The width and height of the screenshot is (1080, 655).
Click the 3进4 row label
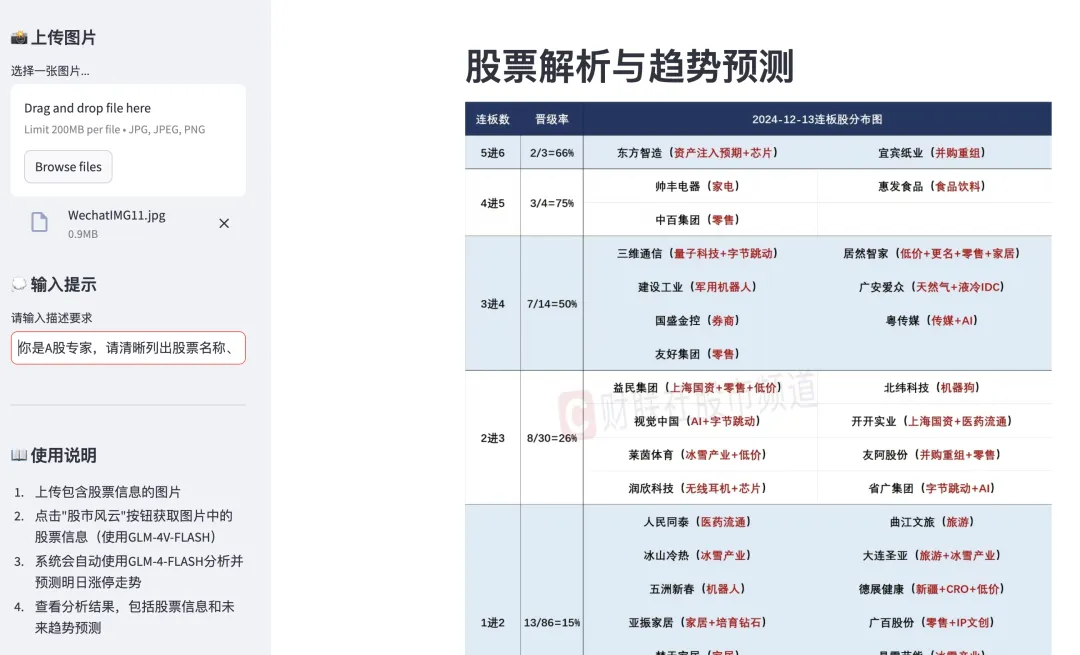[492, 304]
